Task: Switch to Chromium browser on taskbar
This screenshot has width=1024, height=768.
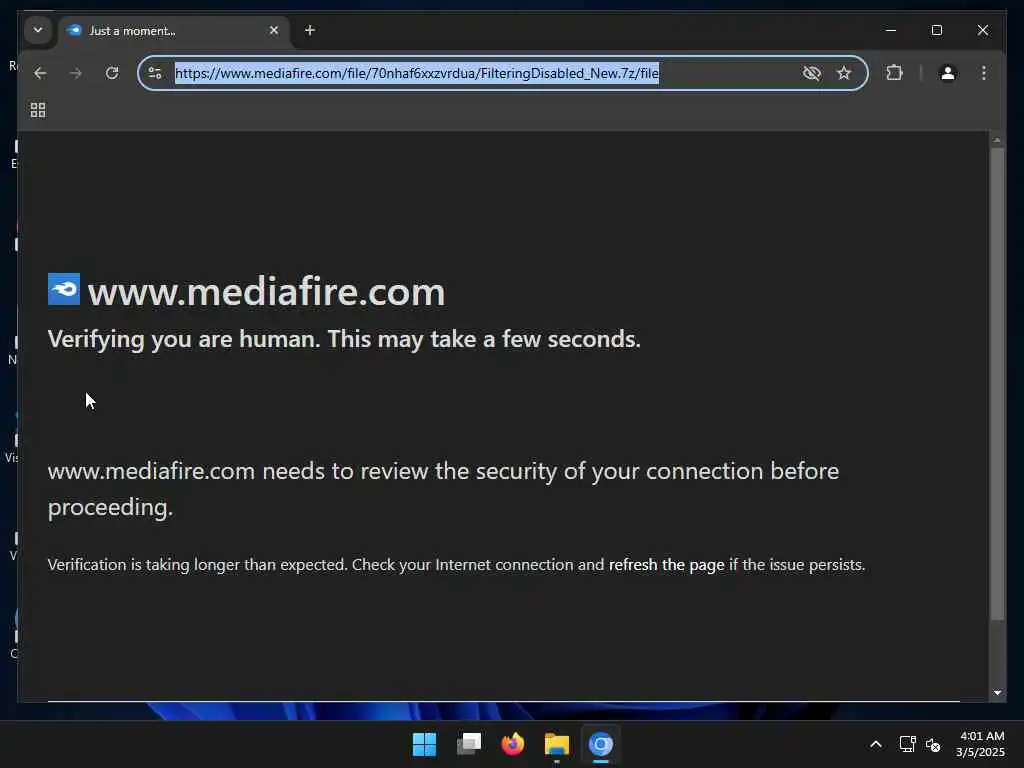Action: click(601, 744)
